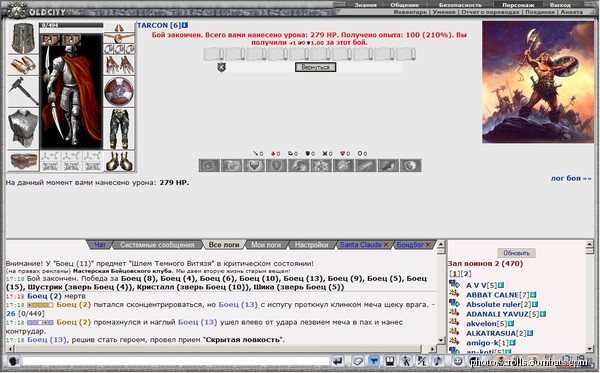Image resolution: width=600 pixels, height=373 pixels.
Task: Open the round shield equipment slot
Action: 119,92
